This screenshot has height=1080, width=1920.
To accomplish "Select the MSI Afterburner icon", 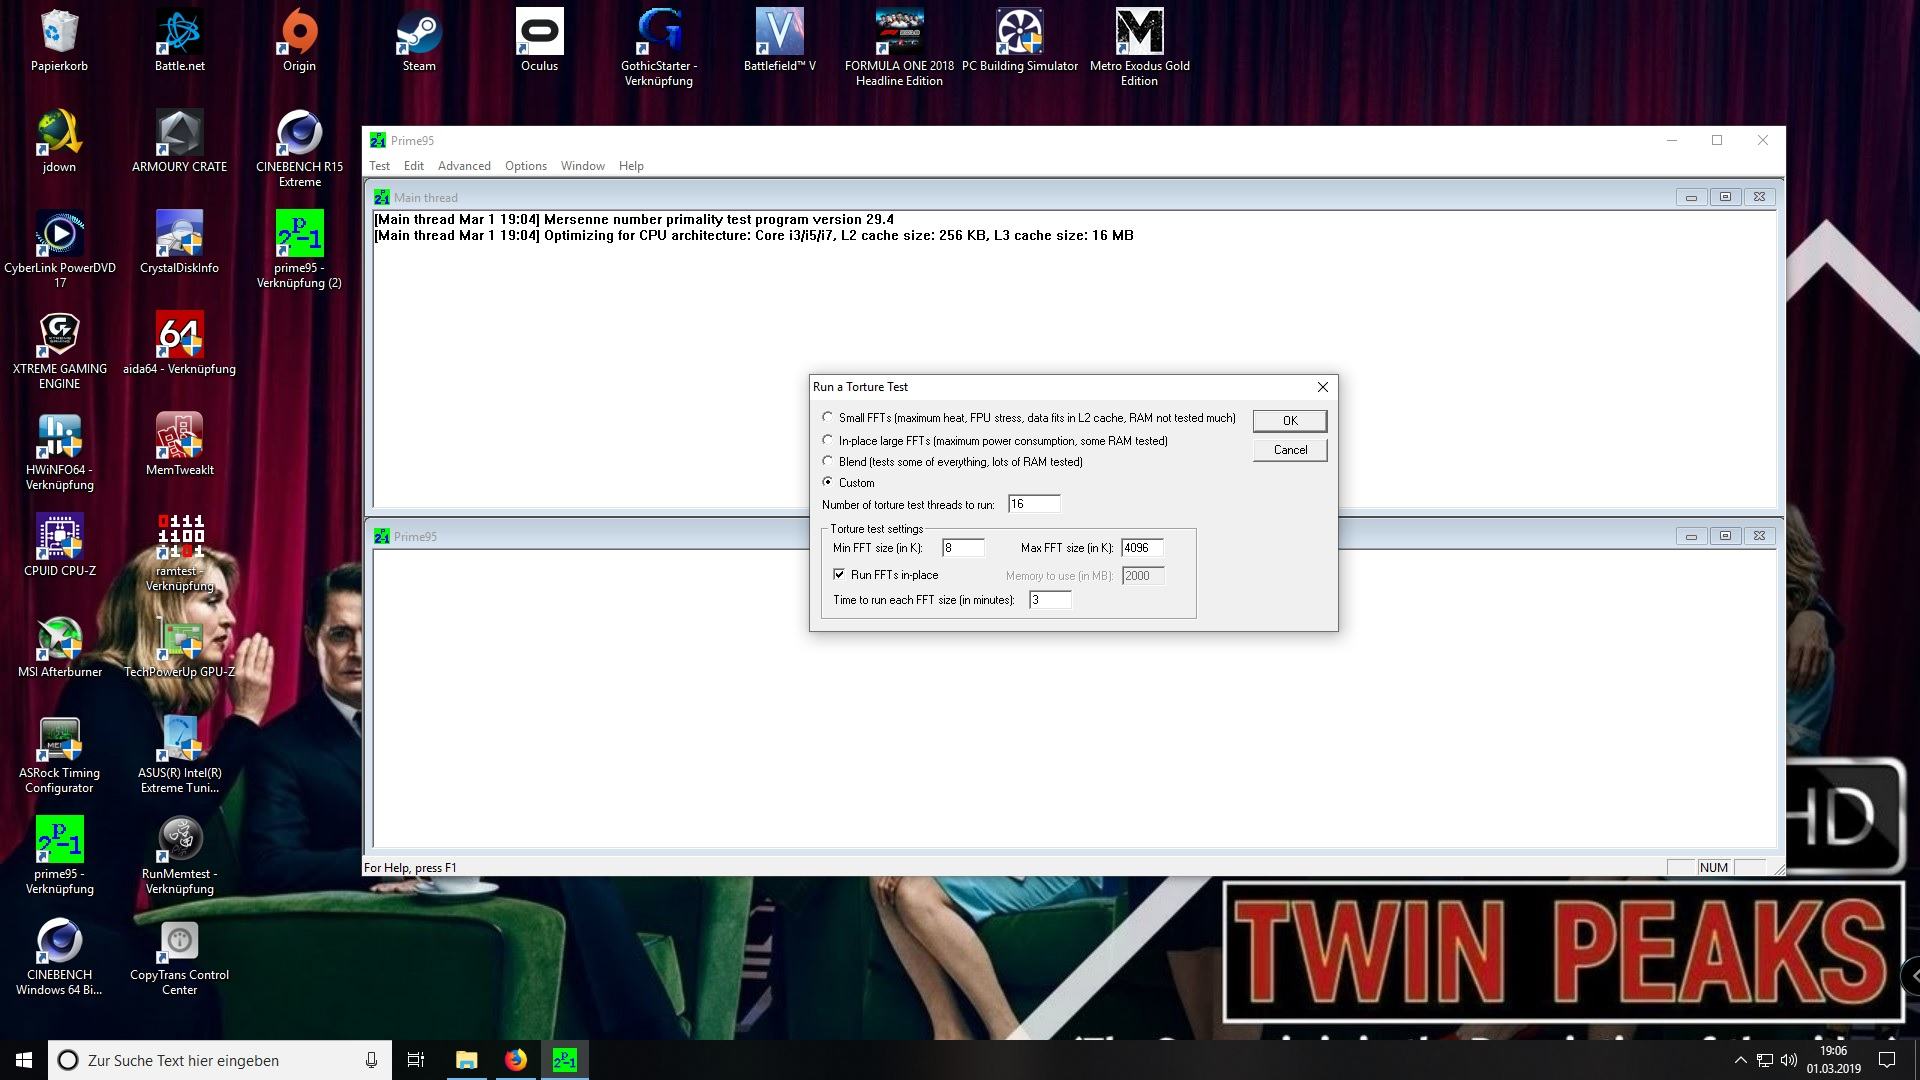I will pos(60,647).
